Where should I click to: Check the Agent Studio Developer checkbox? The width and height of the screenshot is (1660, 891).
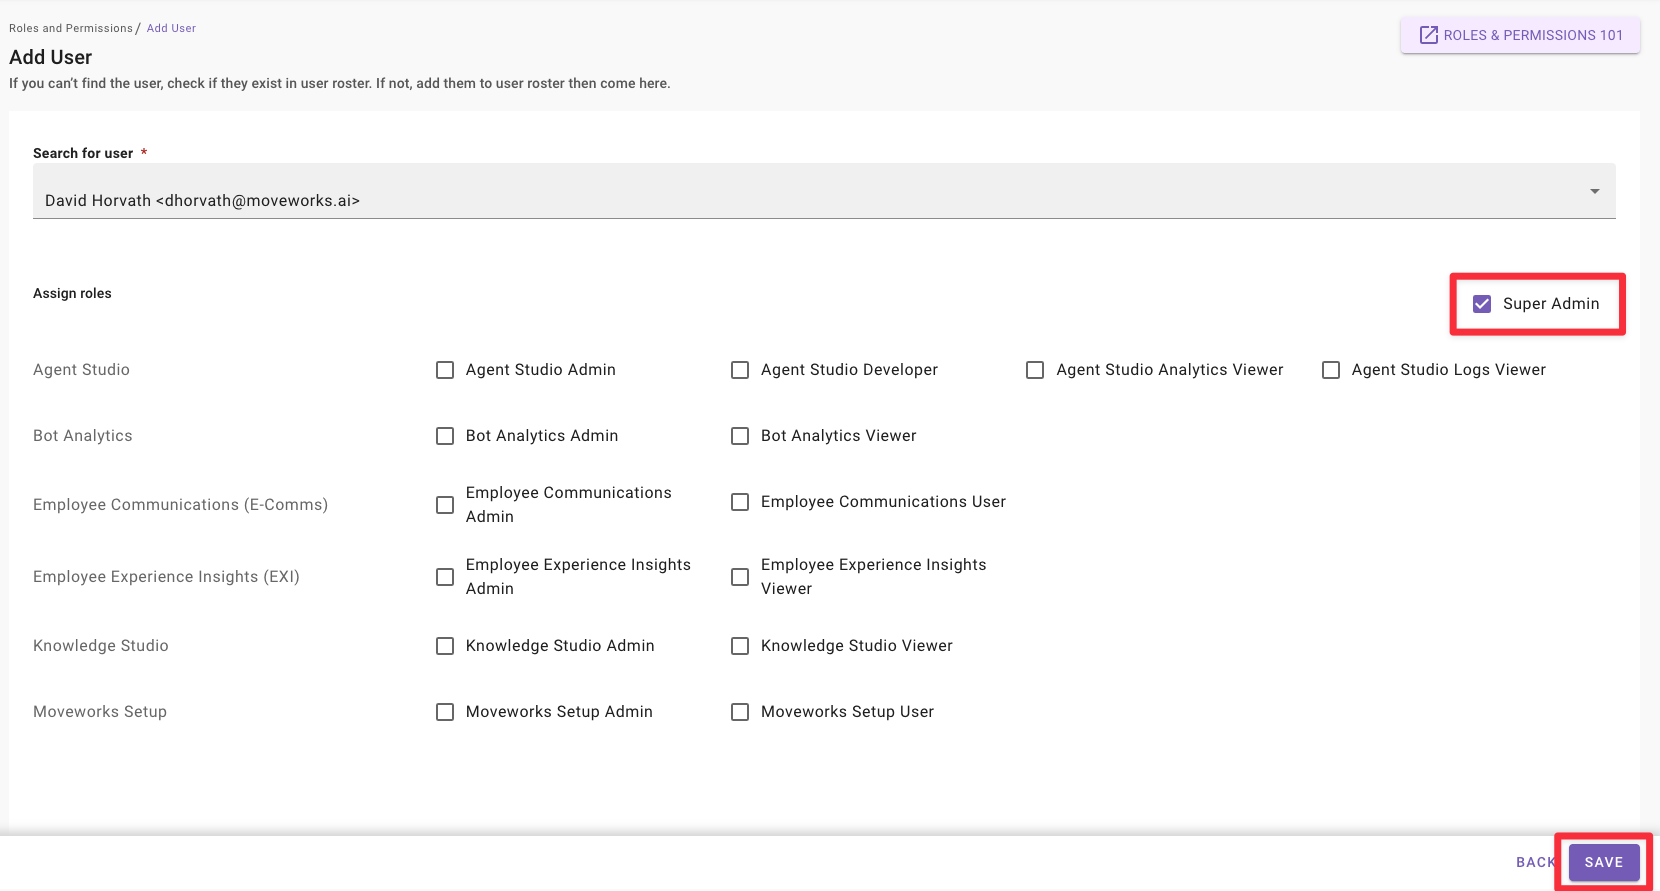pyautogui.click(x=740, y=370)
